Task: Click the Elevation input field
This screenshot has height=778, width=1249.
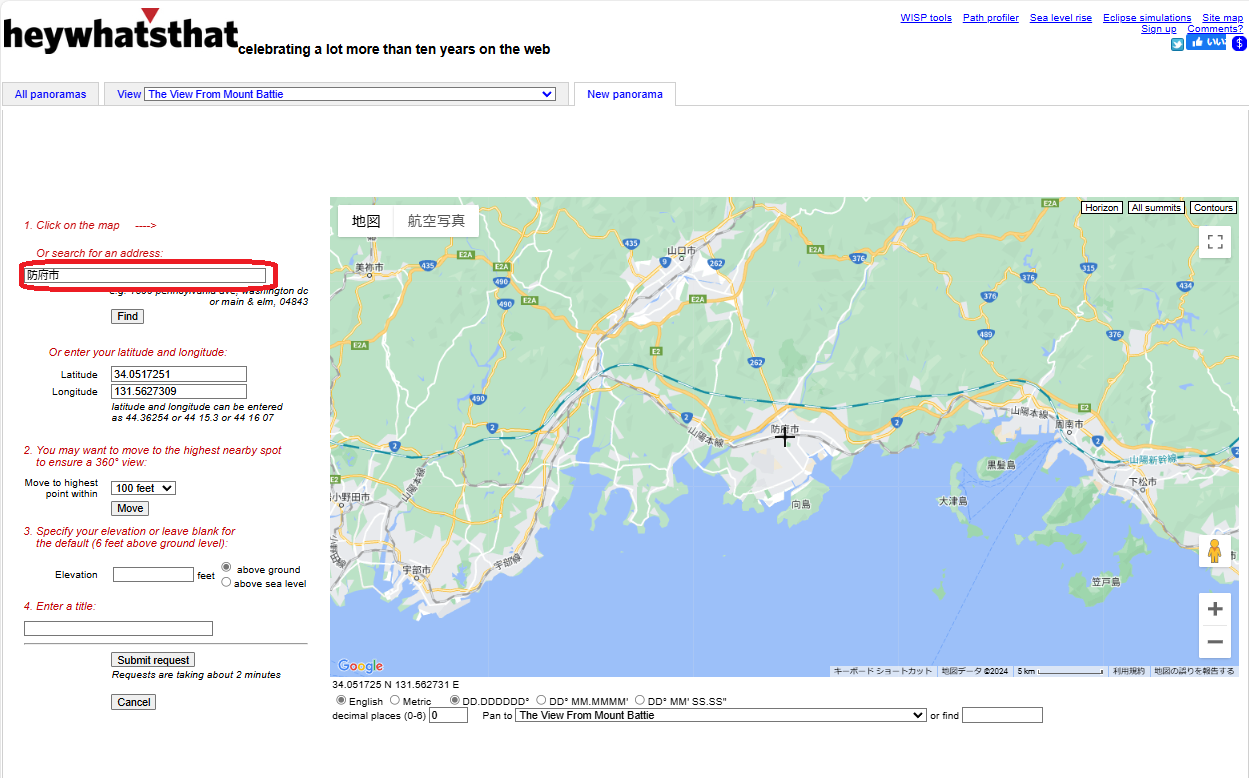Action: pyautogui.click(x=153, y=575)
